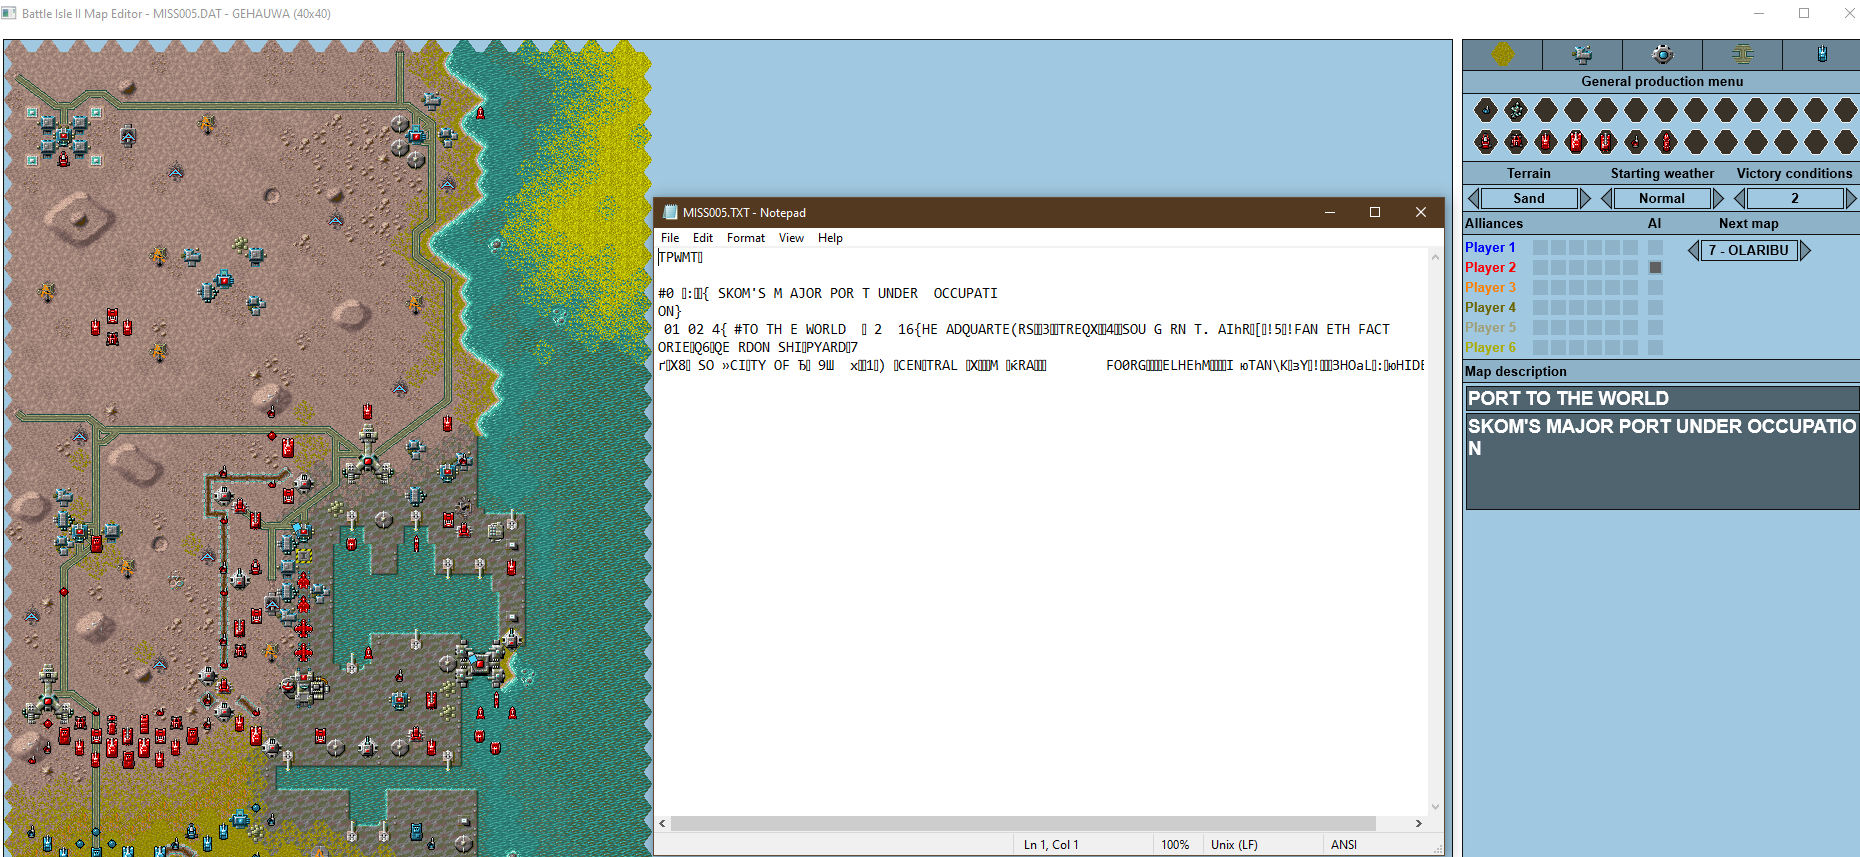The image size is (1860, 857).
Task: Click the PORT TO THE WORLD title field
Action: pos(1662,398)
